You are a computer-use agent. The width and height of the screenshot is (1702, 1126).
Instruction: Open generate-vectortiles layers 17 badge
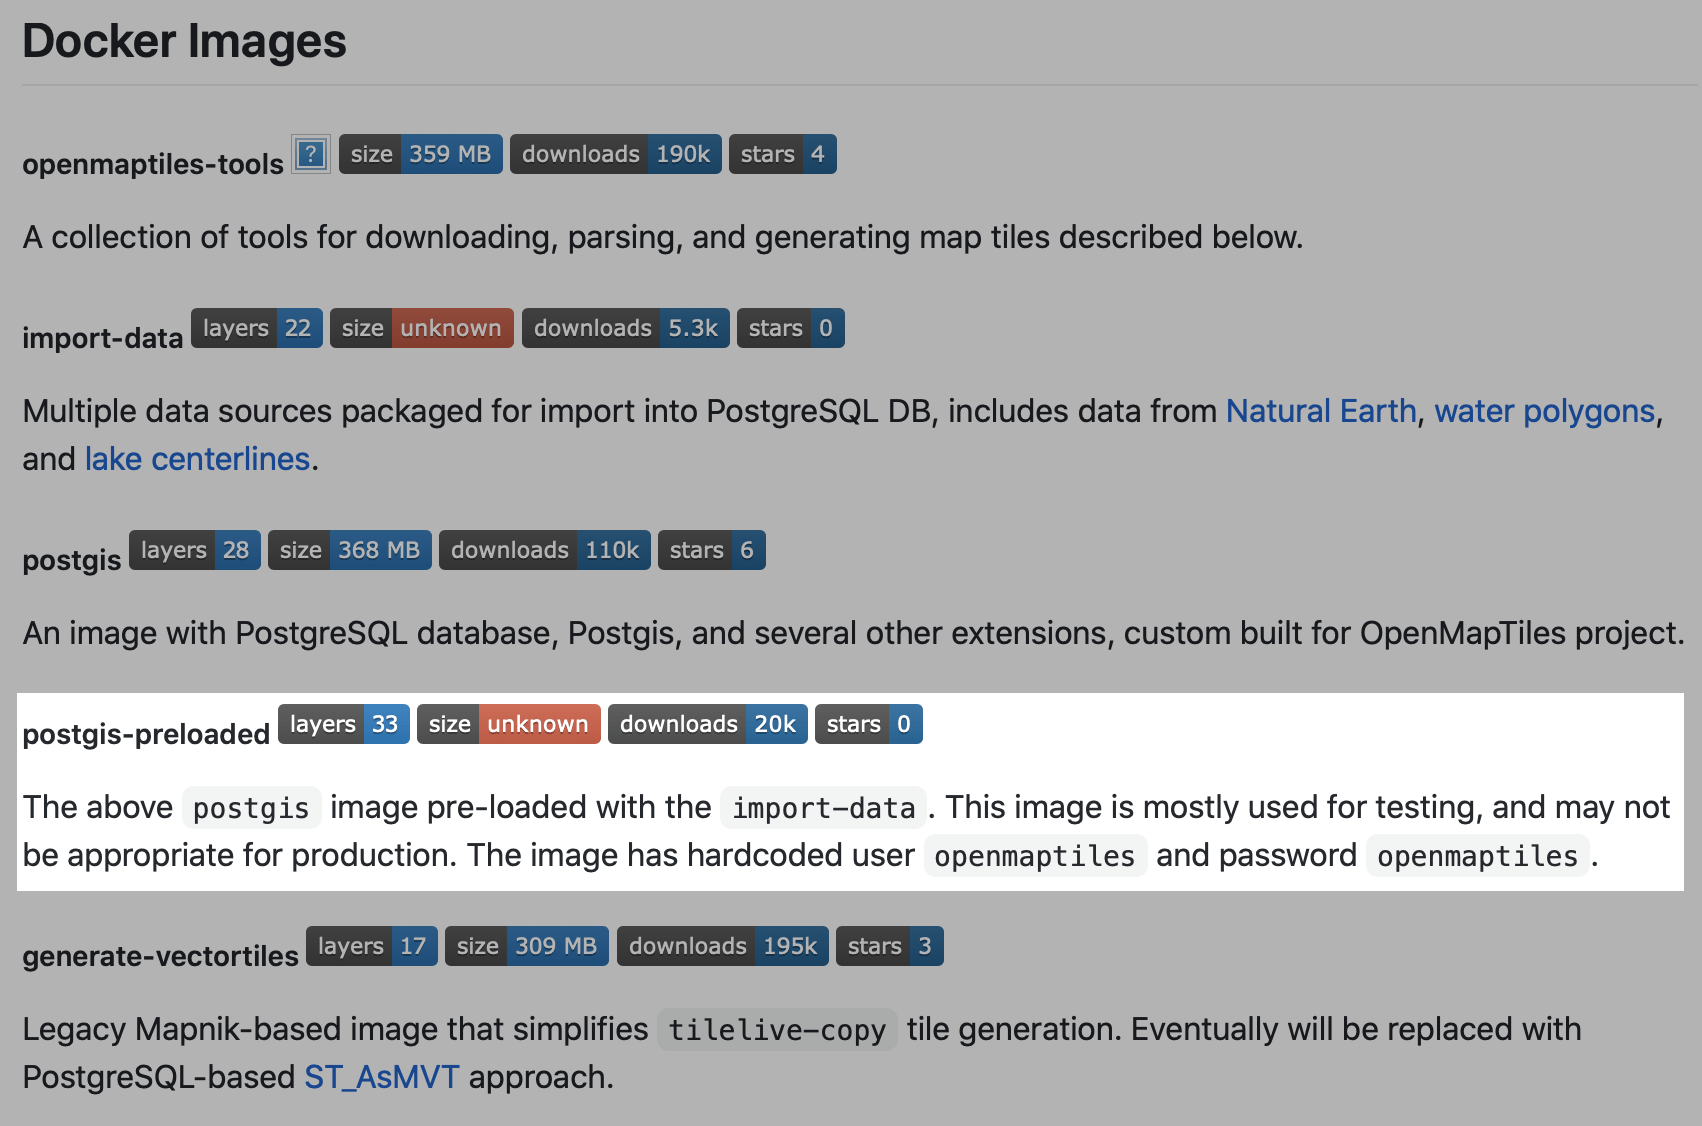pyautogui.click(x=372, y=946)
